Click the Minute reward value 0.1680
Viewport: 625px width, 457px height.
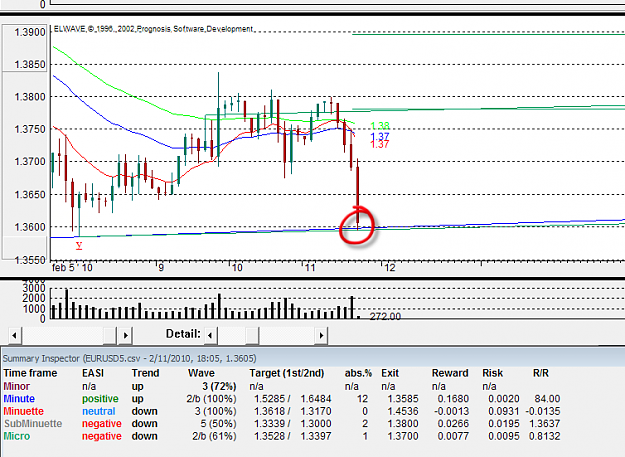coord(453,399)
